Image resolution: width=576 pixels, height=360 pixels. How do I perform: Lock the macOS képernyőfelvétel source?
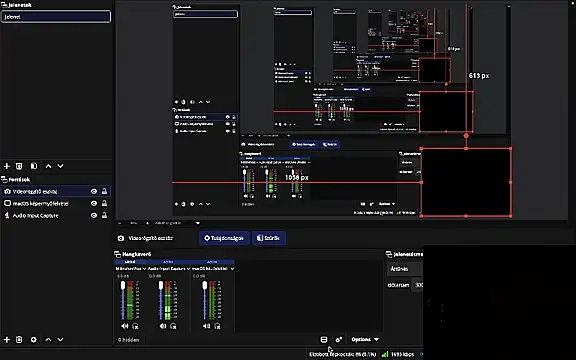[x=105, y=203]
